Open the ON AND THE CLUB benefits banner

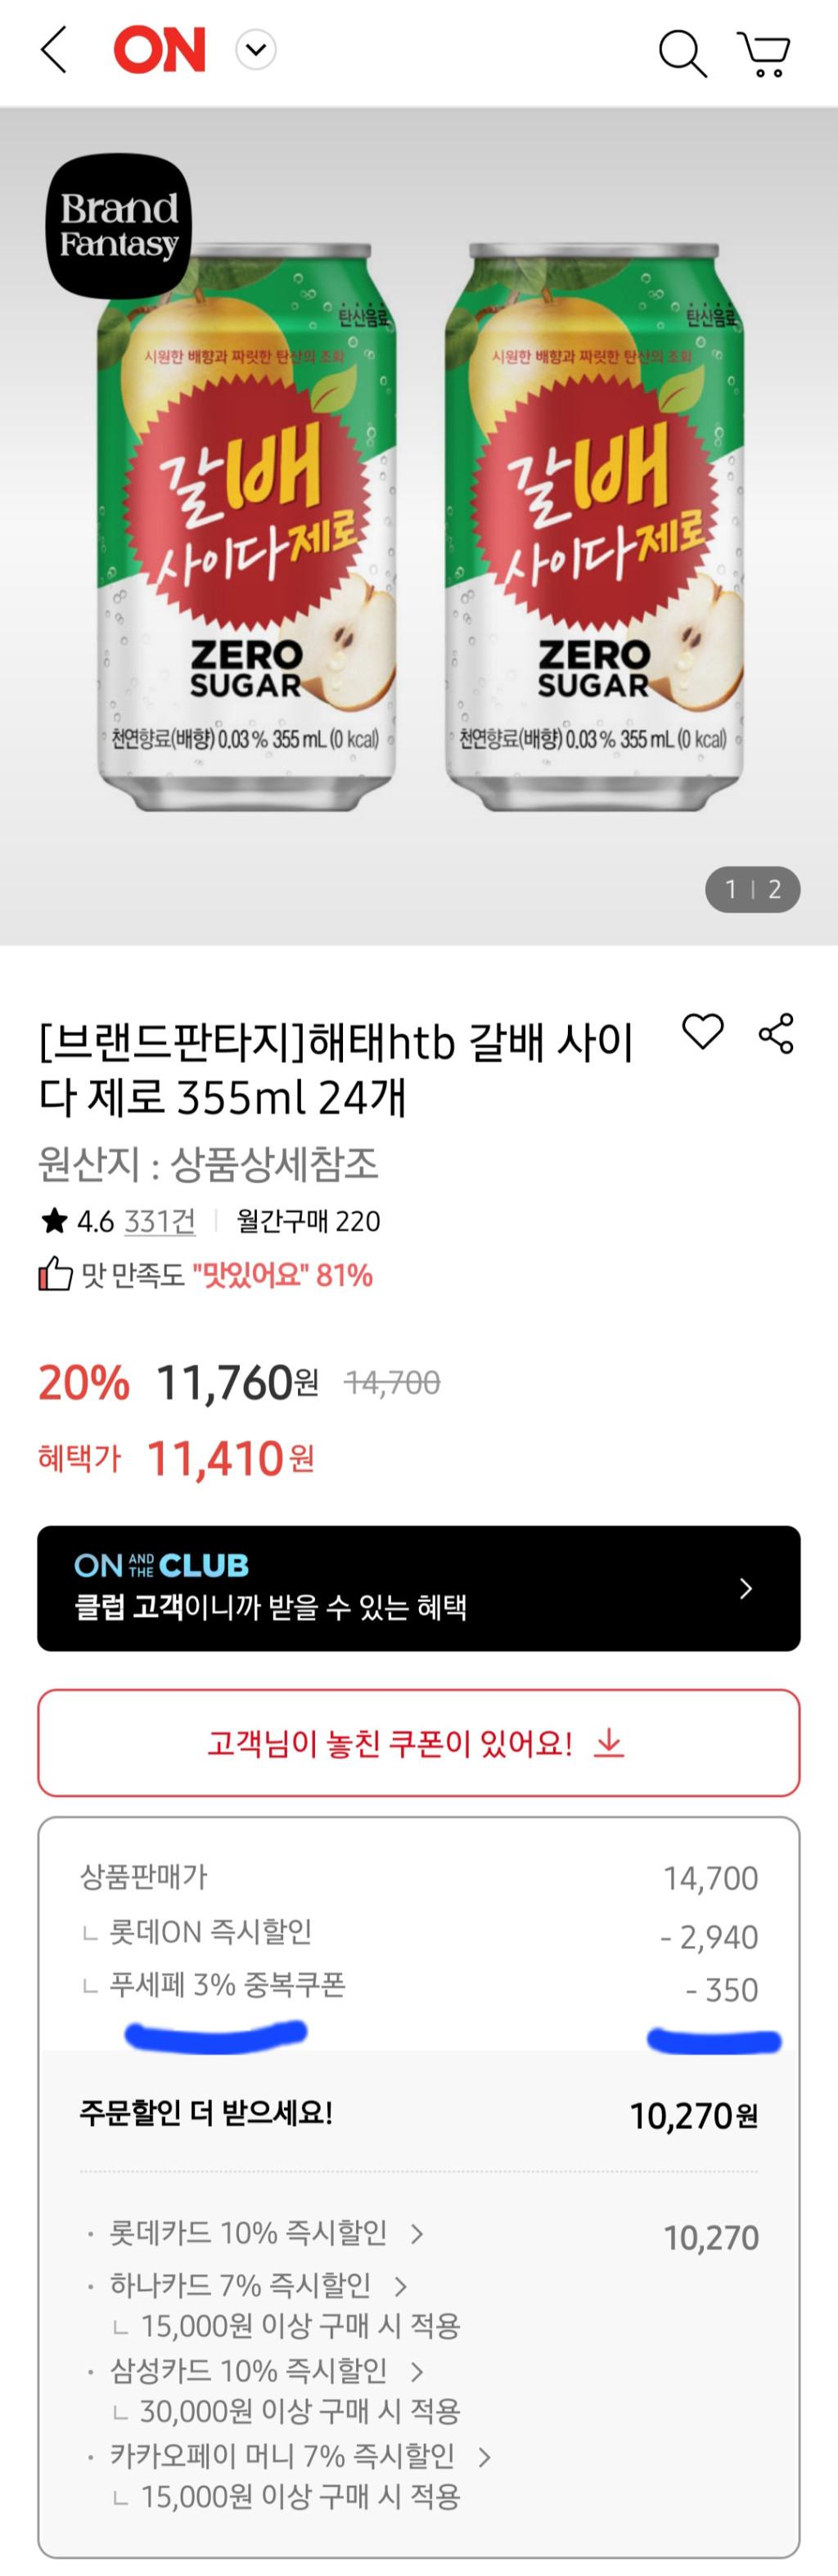pos(419,1588)
